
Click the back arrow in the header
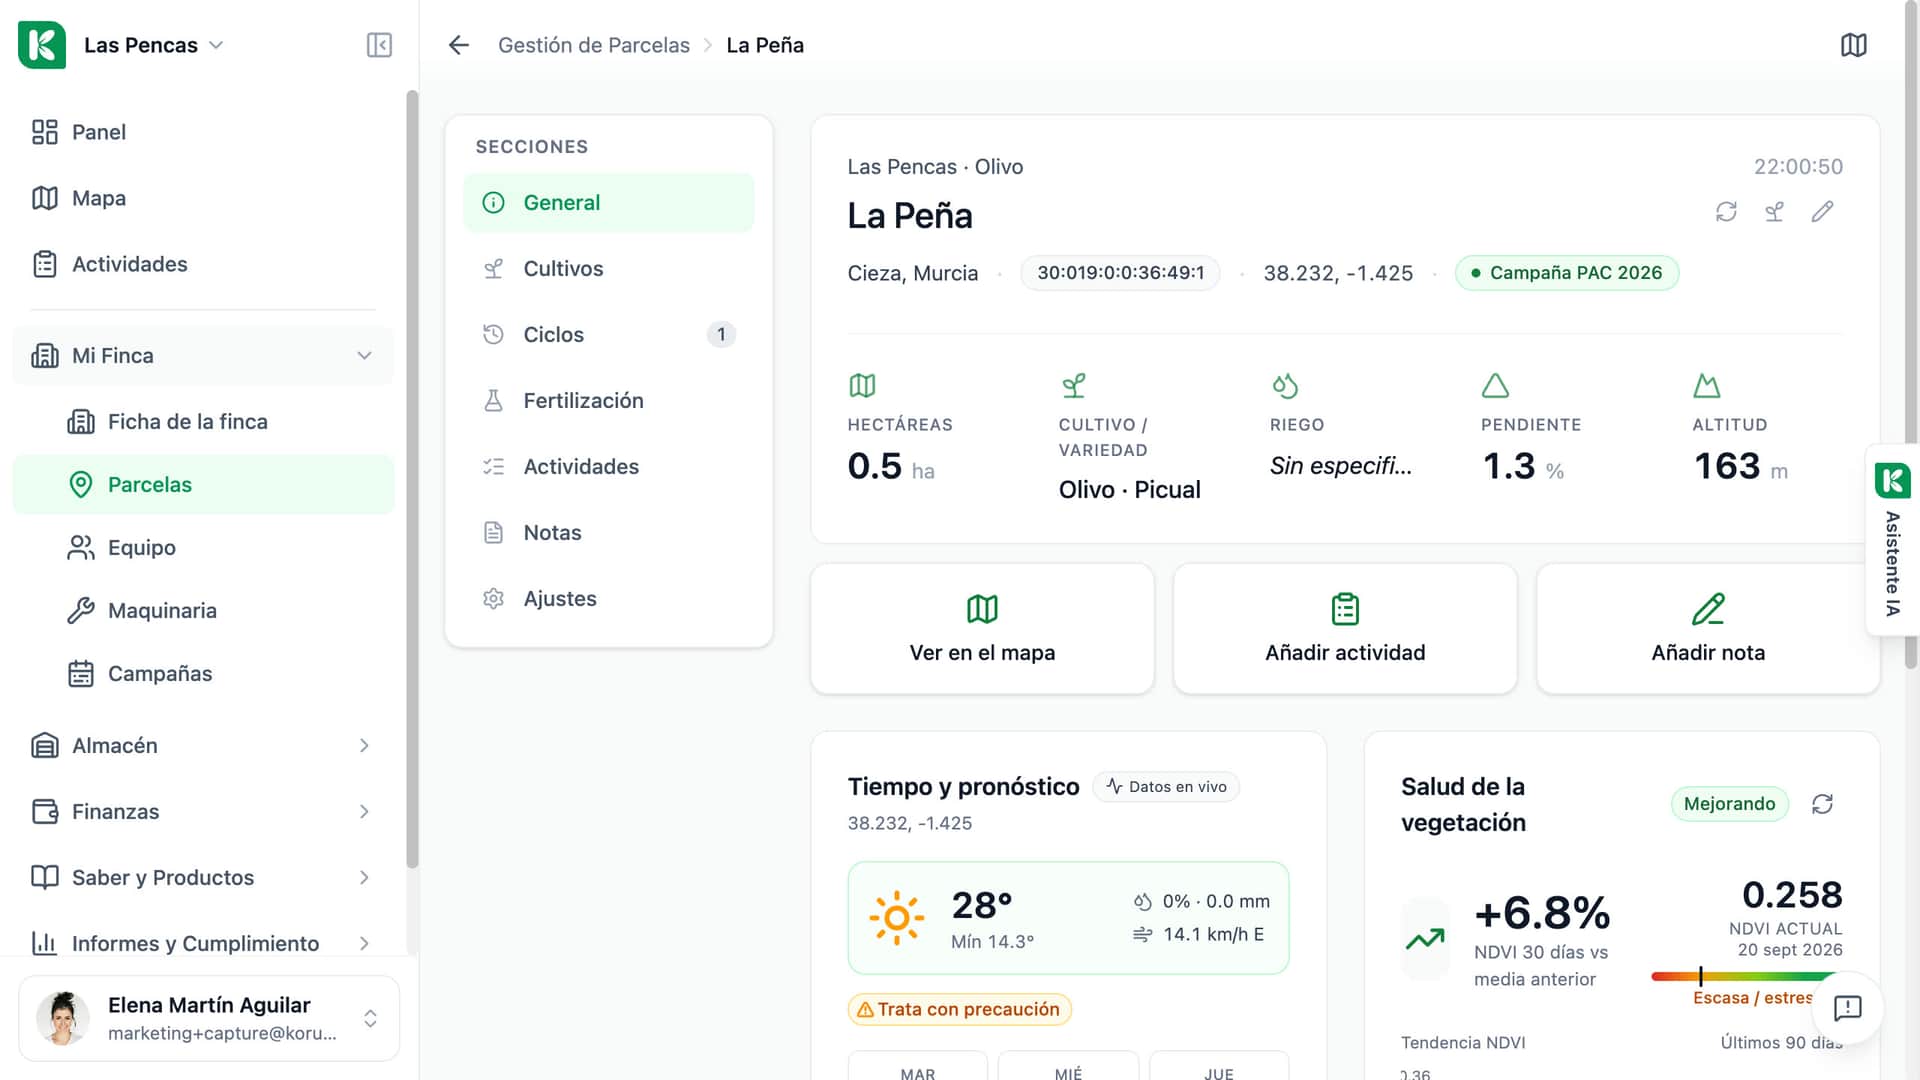[459, 45]
